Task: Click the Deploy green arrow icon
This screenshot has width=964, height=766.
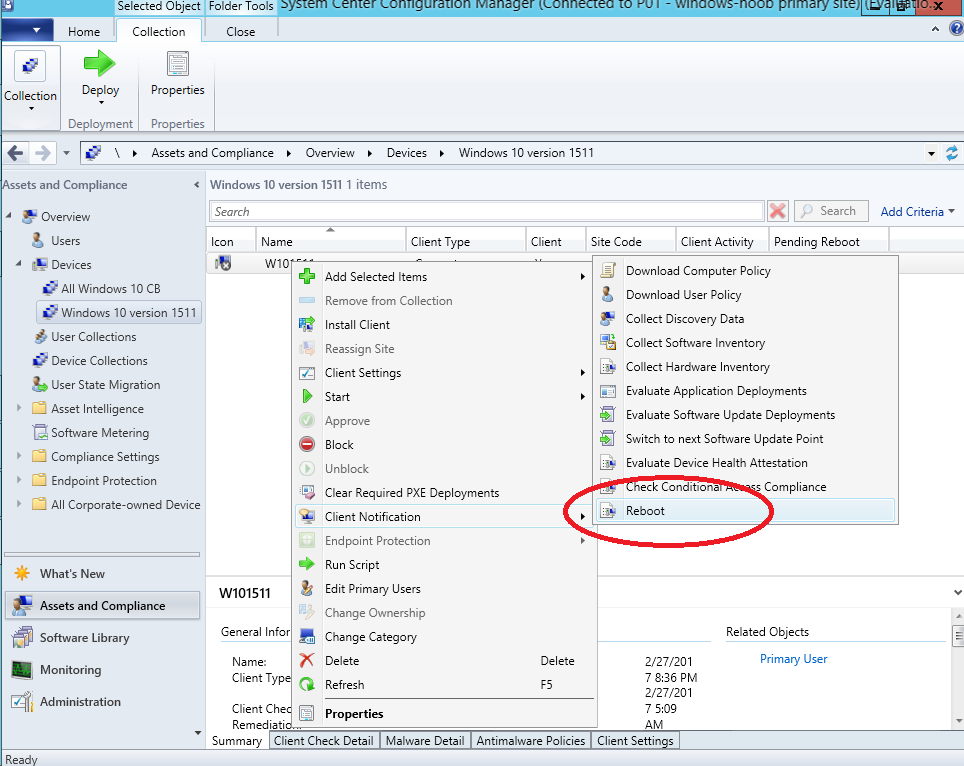Action: click(x=100, y=63)
